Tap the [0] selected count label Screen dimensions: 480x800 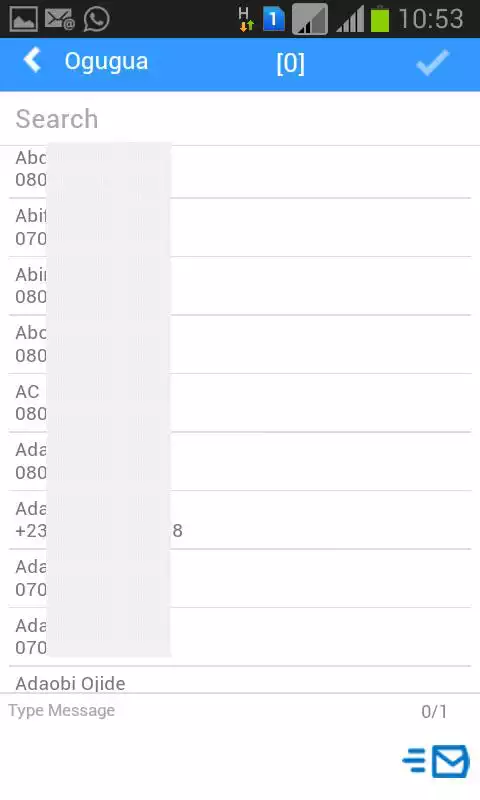point(290,63)
